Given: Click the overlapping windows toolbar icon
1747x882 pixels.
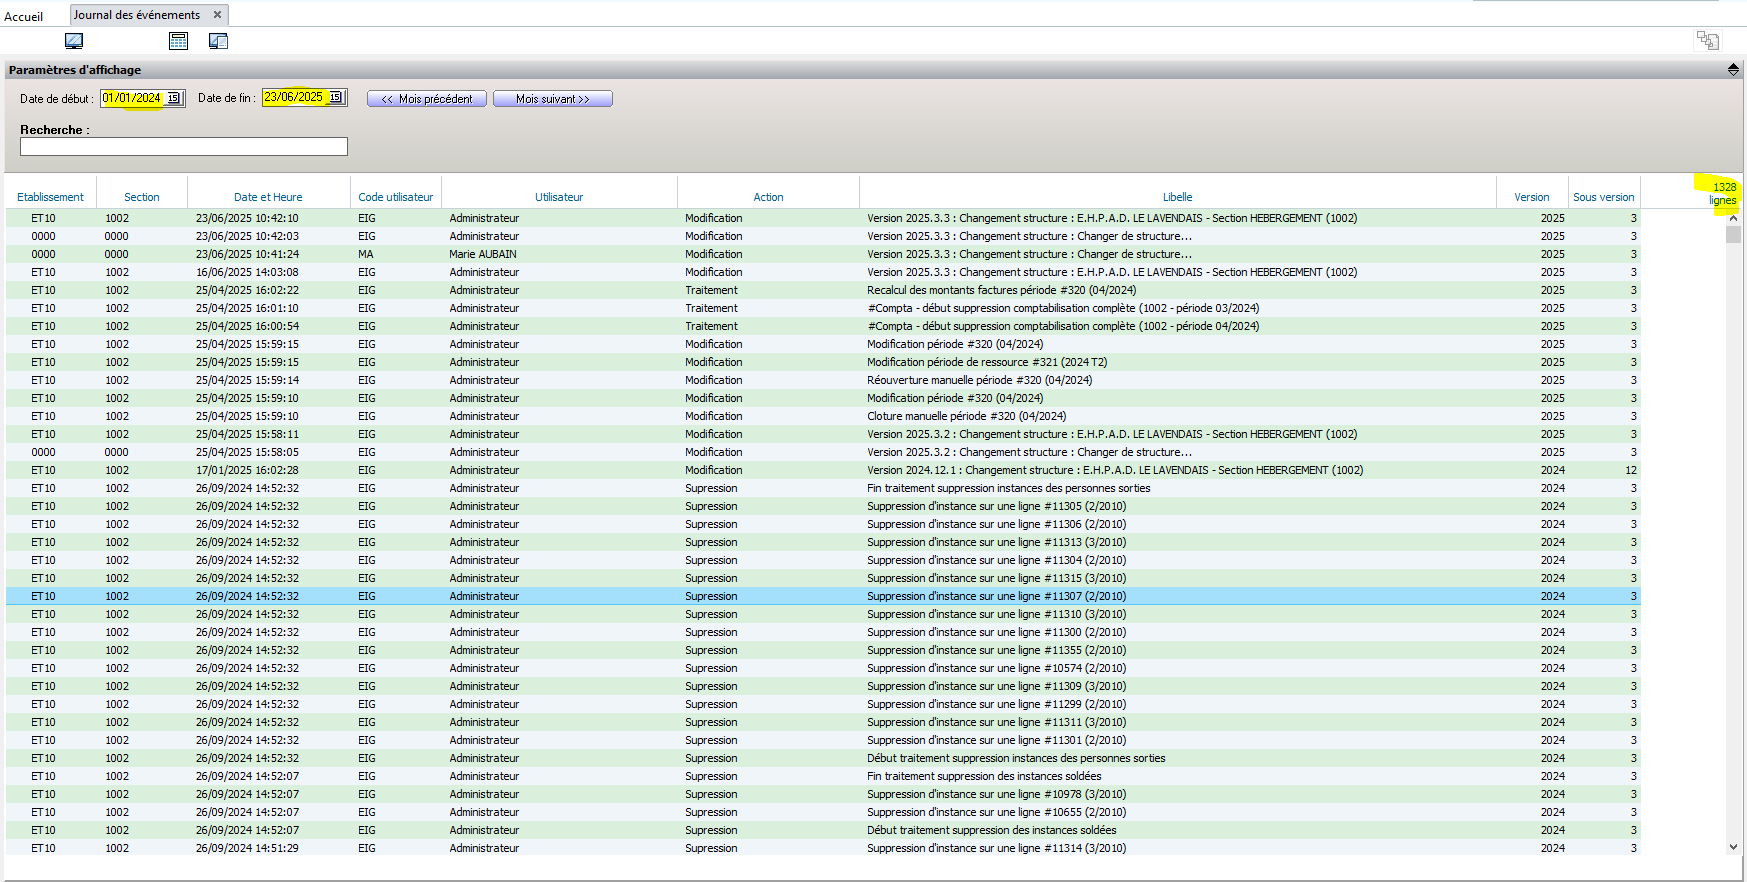Looking at the screenshot, I should point(218,41).
